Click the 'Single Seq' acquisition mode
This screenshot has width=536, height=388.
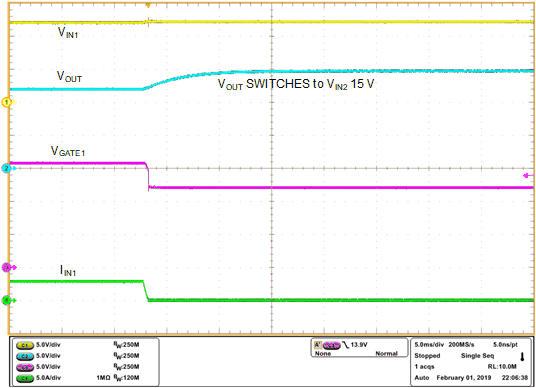pyautogui.click(x=477, y=356)
